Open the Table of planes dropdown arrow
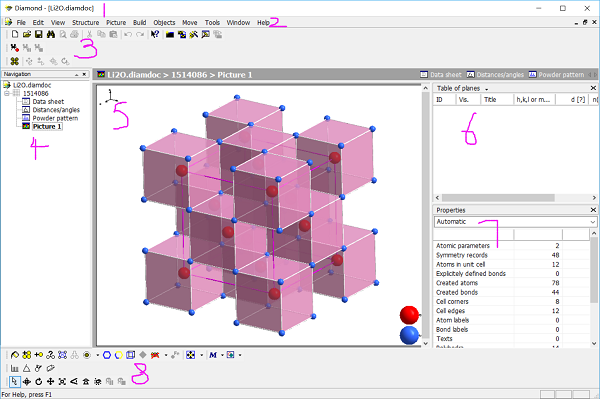Image resolution: width=600 pixels, height=399 pixels. (x=487, y=89)
